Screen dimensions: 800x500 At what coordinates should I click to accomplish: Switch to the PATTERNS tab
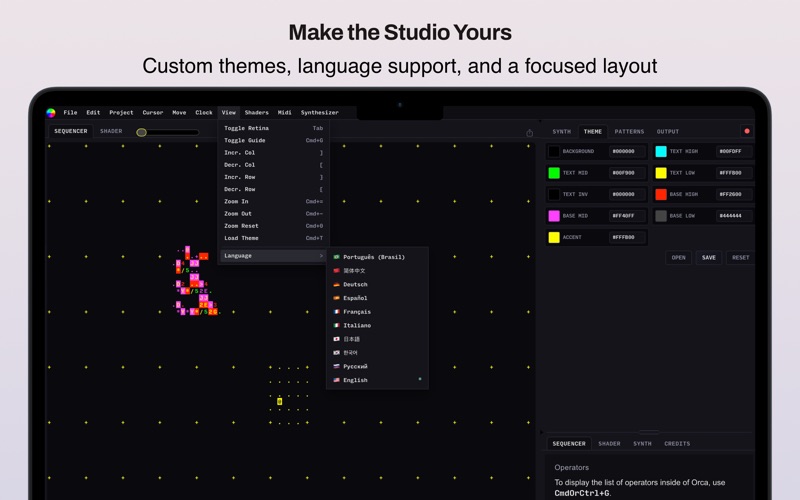tap(630, 132)
